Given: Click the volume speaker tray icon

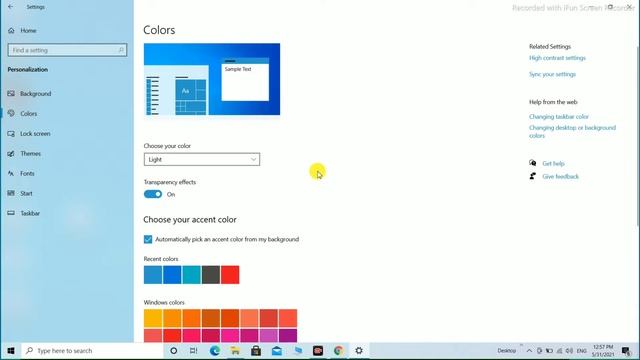Looking at the screenshot, I should tap(569, 351).
